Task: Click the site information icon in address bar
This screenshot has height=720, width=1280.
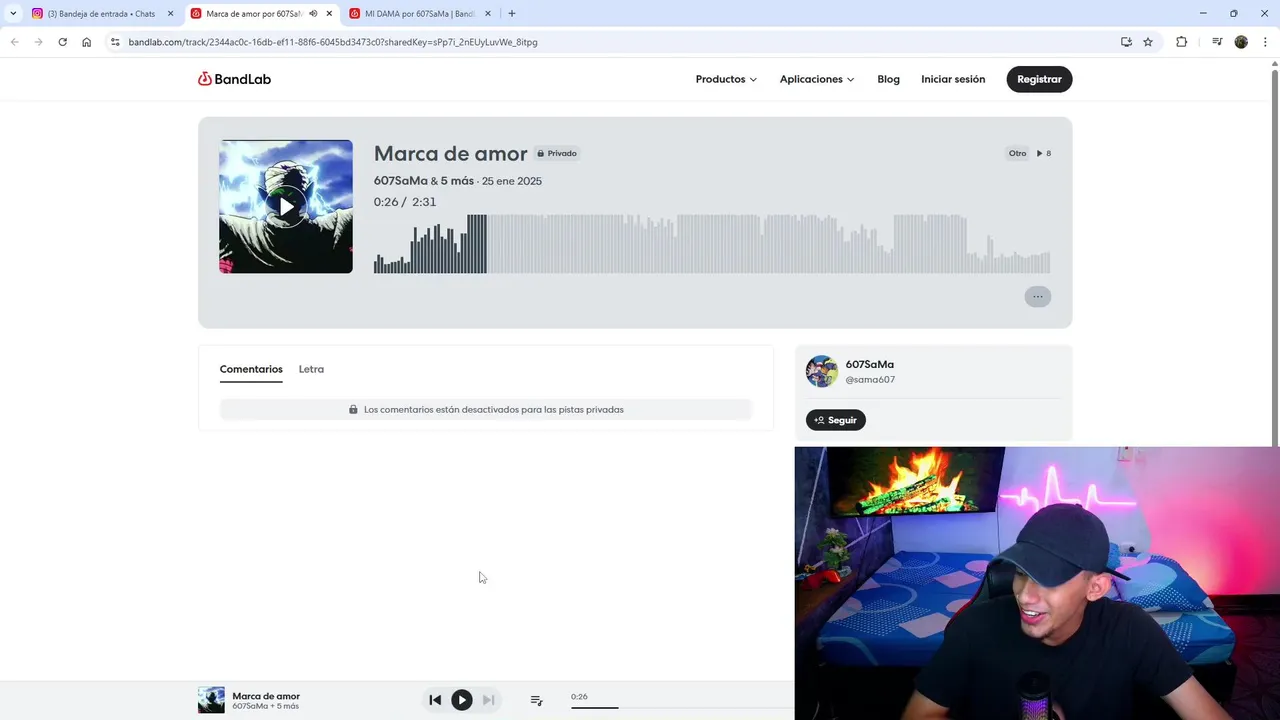Action: pyautogui.click(x=115, y=42)
